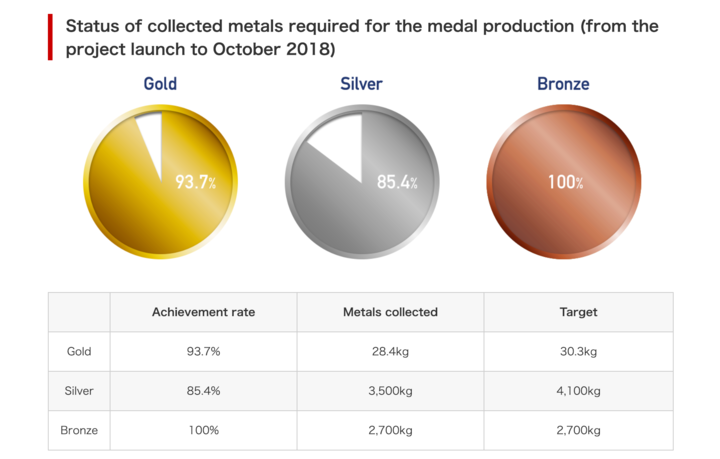Select the Silver row label in table
The width and height of the screenshot is (720, 459).
point(79,391)
